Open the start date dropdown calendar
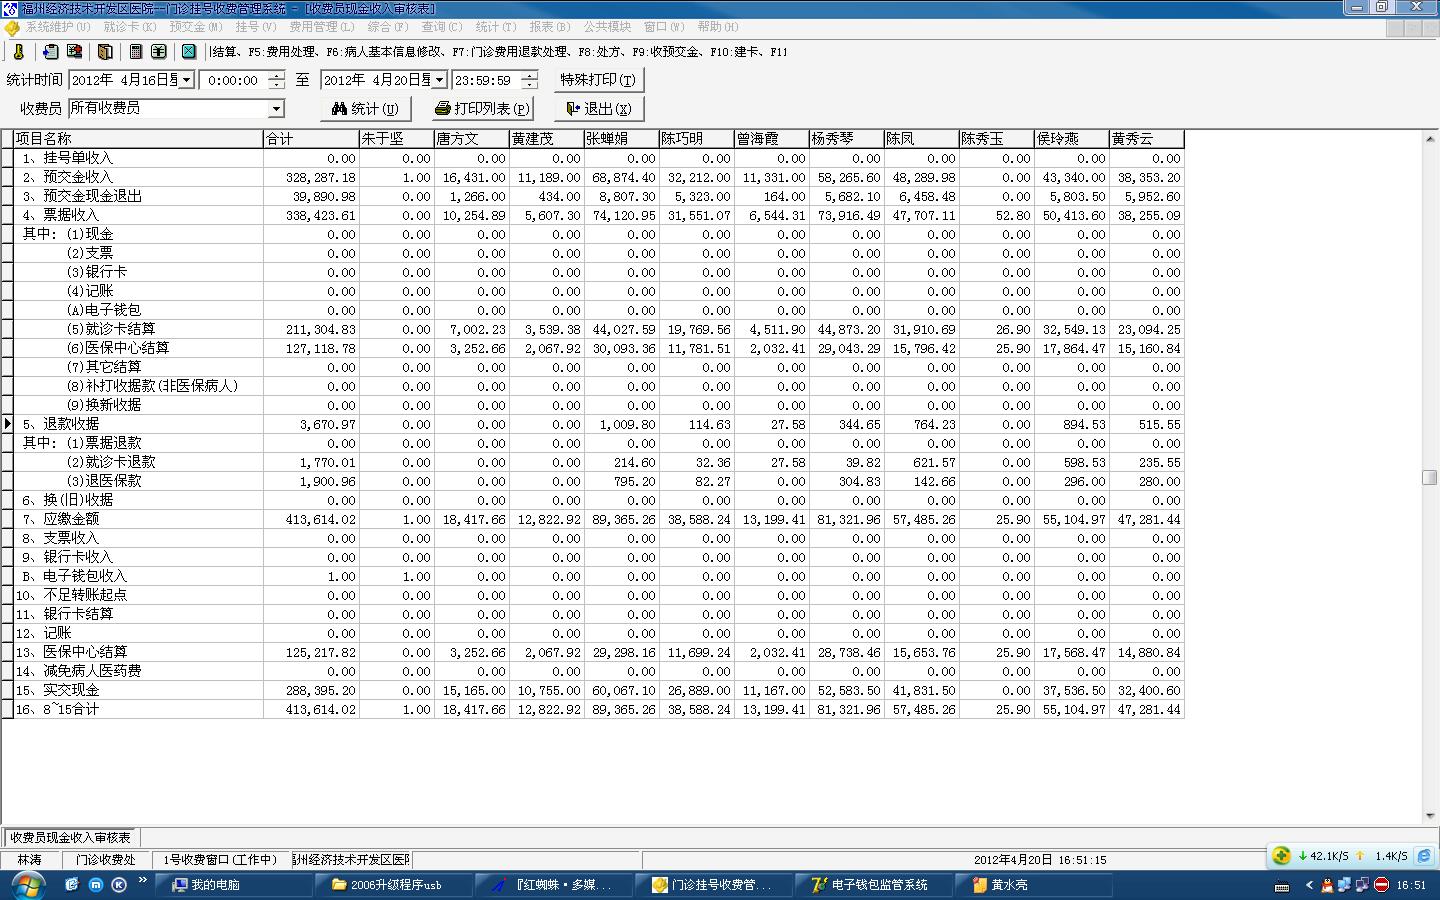The width and height of the screenshot is (1440, 900). 187,80
